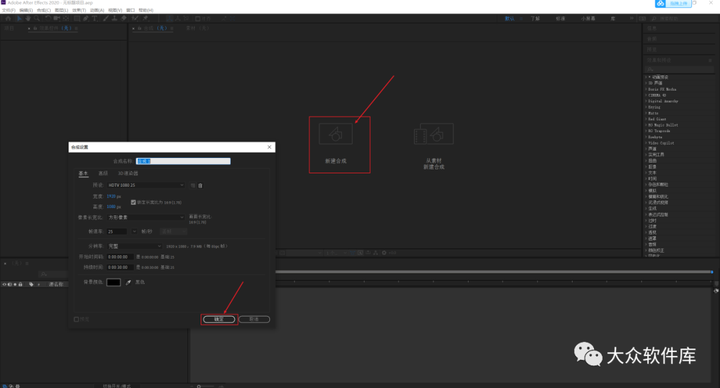Click the timeline work area bar
720x388 pixels.
(x=494, y=272)
